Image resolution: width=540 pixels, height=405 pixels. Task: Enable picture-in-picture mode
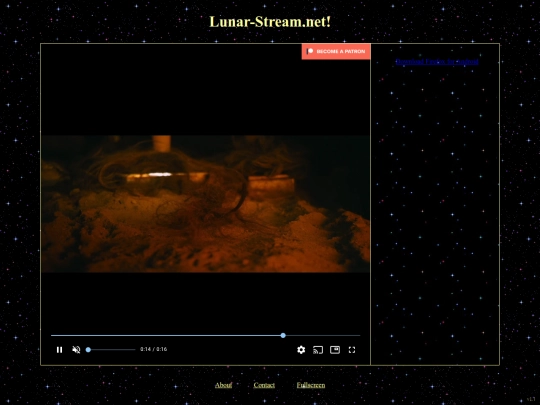click(335, 350)
